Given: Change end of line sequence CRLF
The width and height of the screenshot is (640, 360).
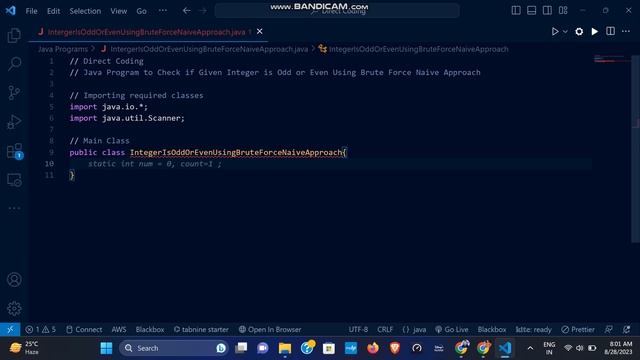Looking at the screenshot, I should 385,329.
